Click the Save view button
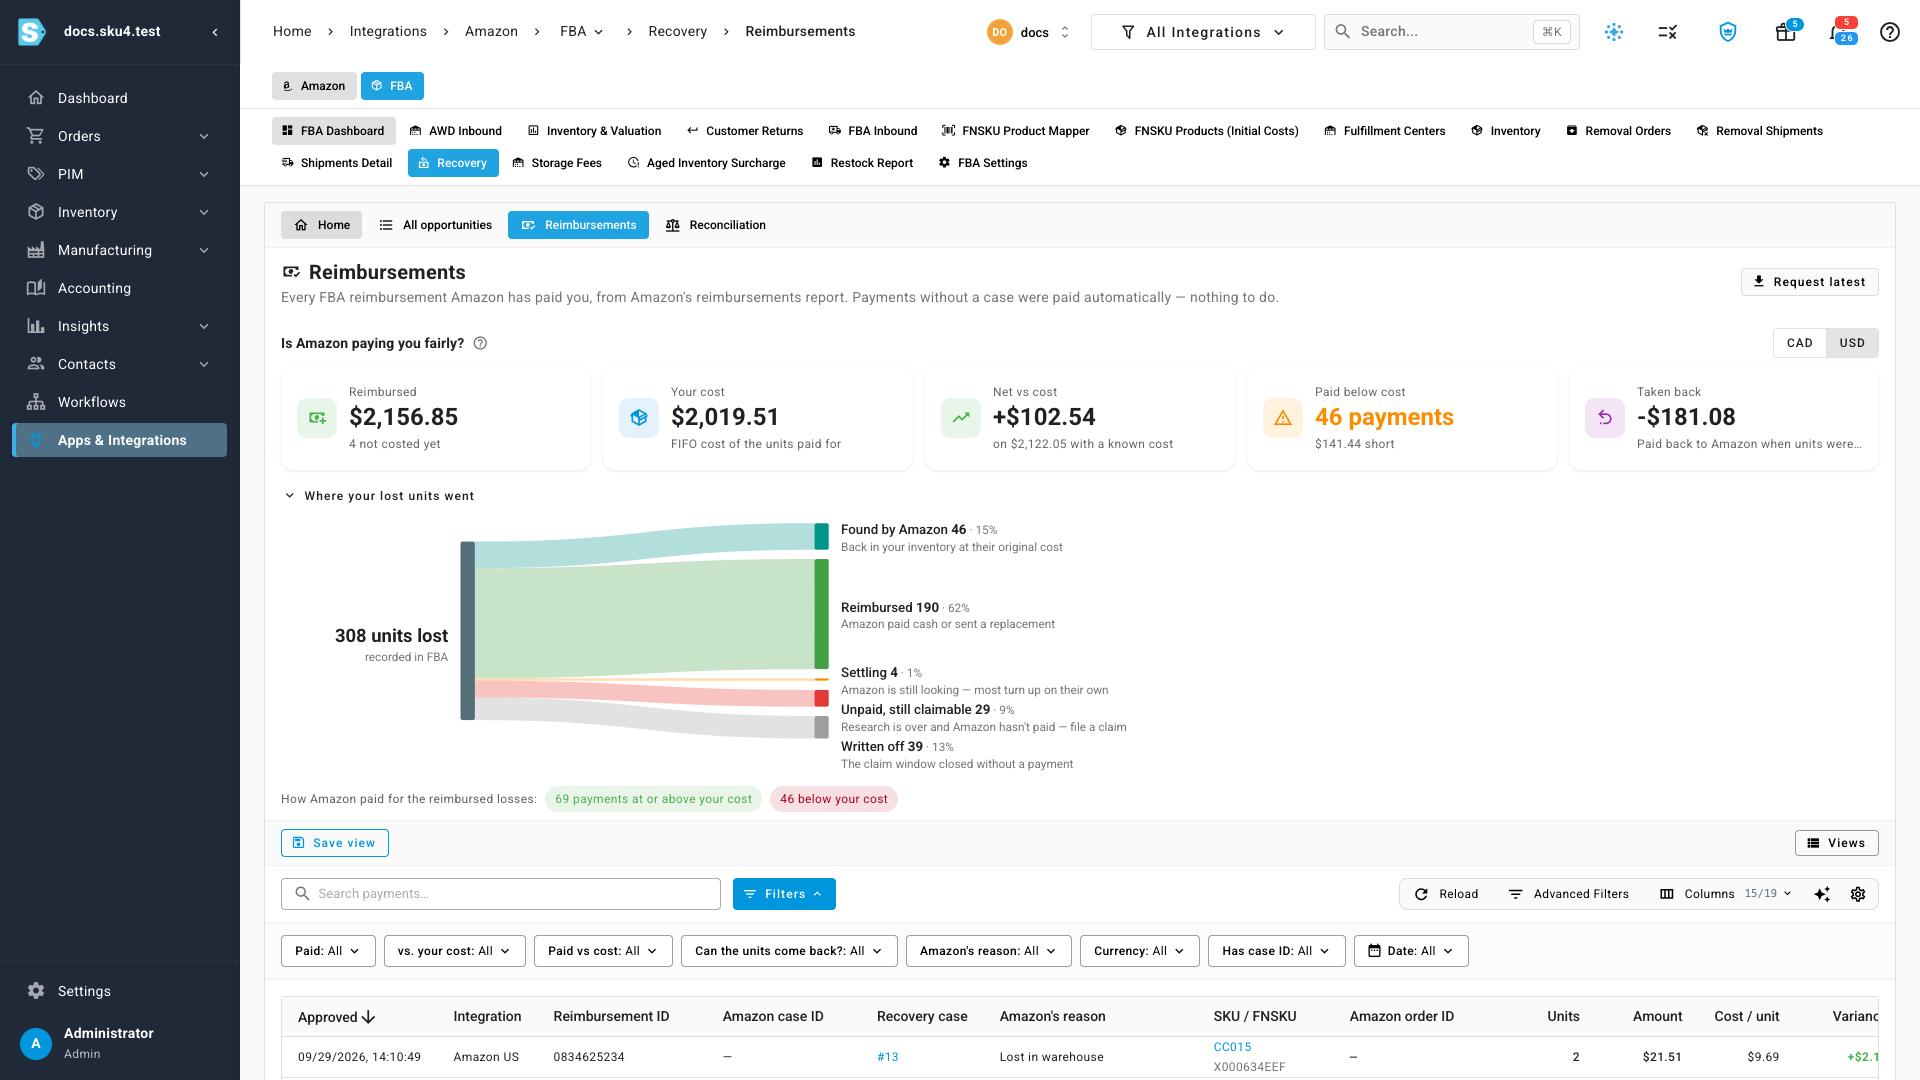Viewport: 1920px width, 1080px height. [335, 843]
